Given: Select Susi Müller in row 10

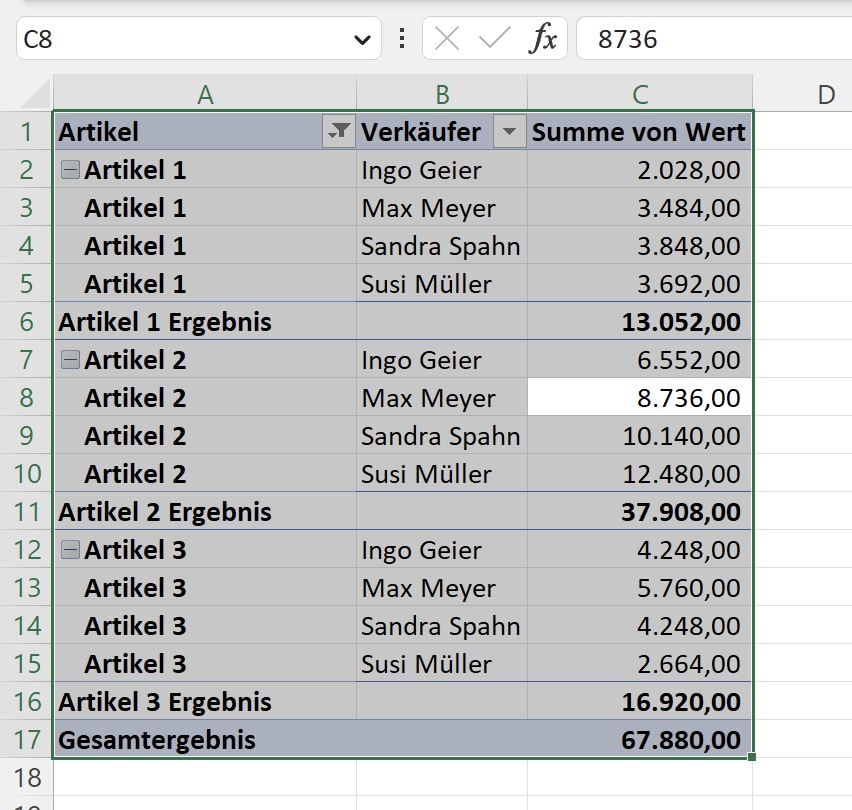Looking at the screenshot, I should [x=442, y=474].
